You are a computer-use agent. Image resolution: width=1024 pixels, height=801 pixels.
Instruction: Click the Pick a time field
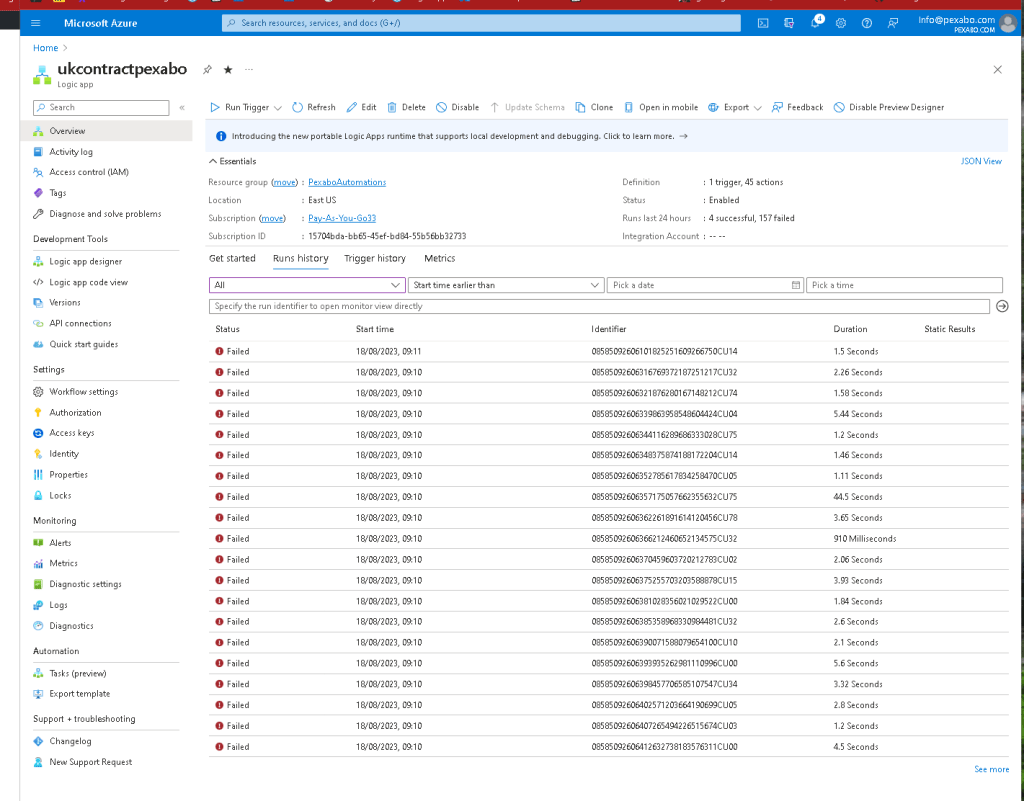pyautogui.click(x=904, y=285)
